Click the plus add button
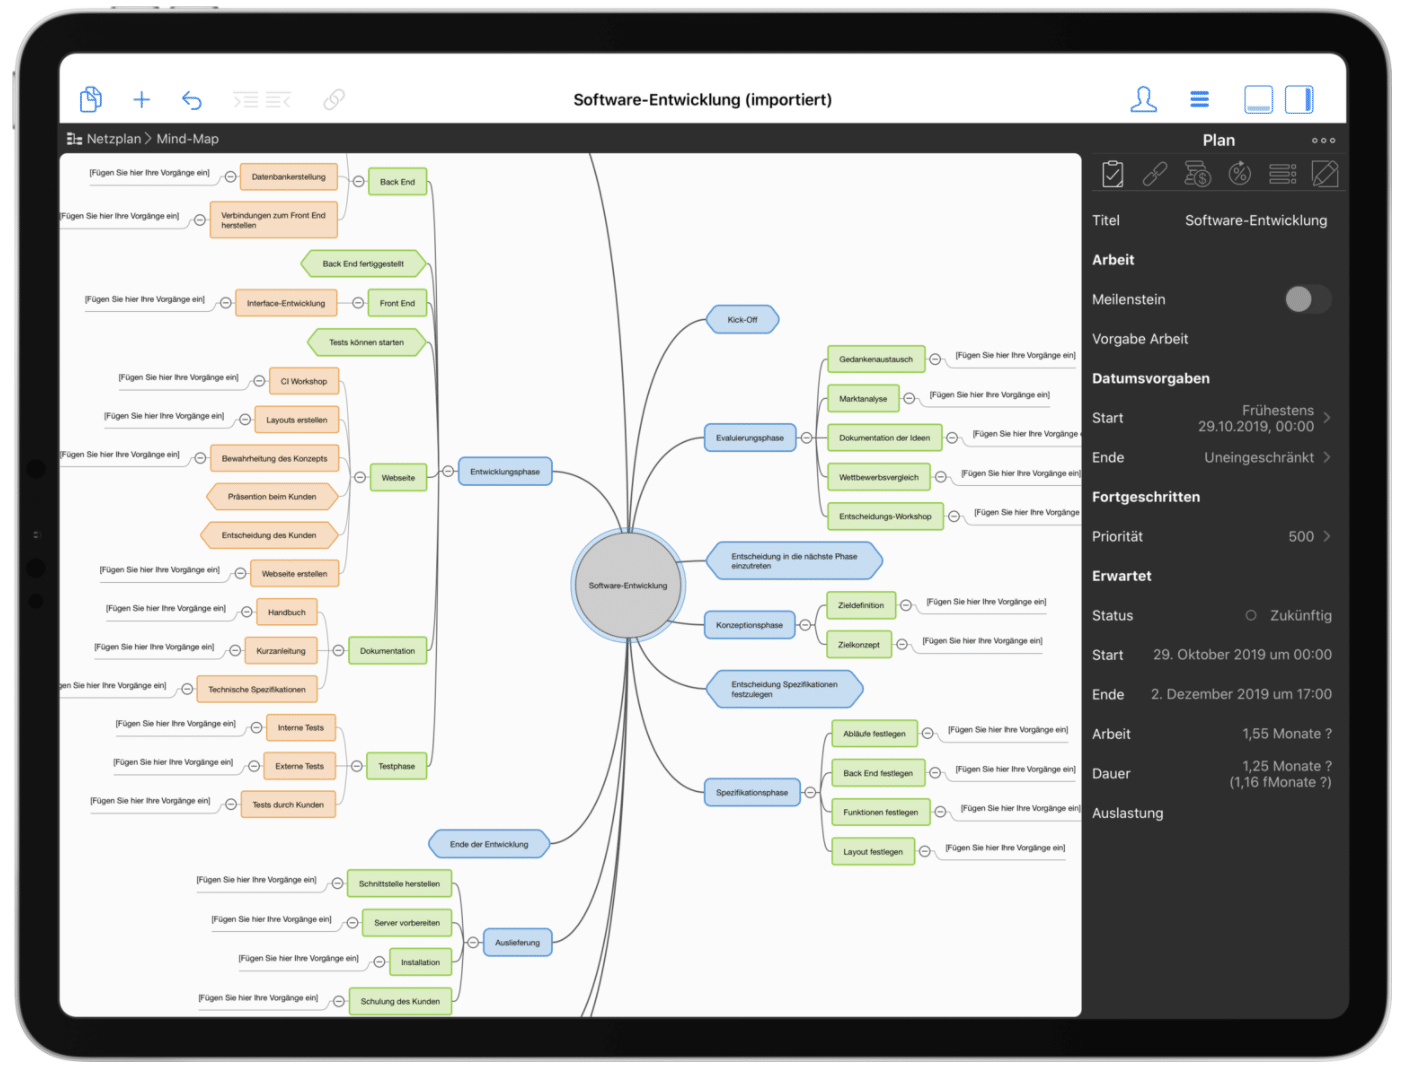 point(142,99)
